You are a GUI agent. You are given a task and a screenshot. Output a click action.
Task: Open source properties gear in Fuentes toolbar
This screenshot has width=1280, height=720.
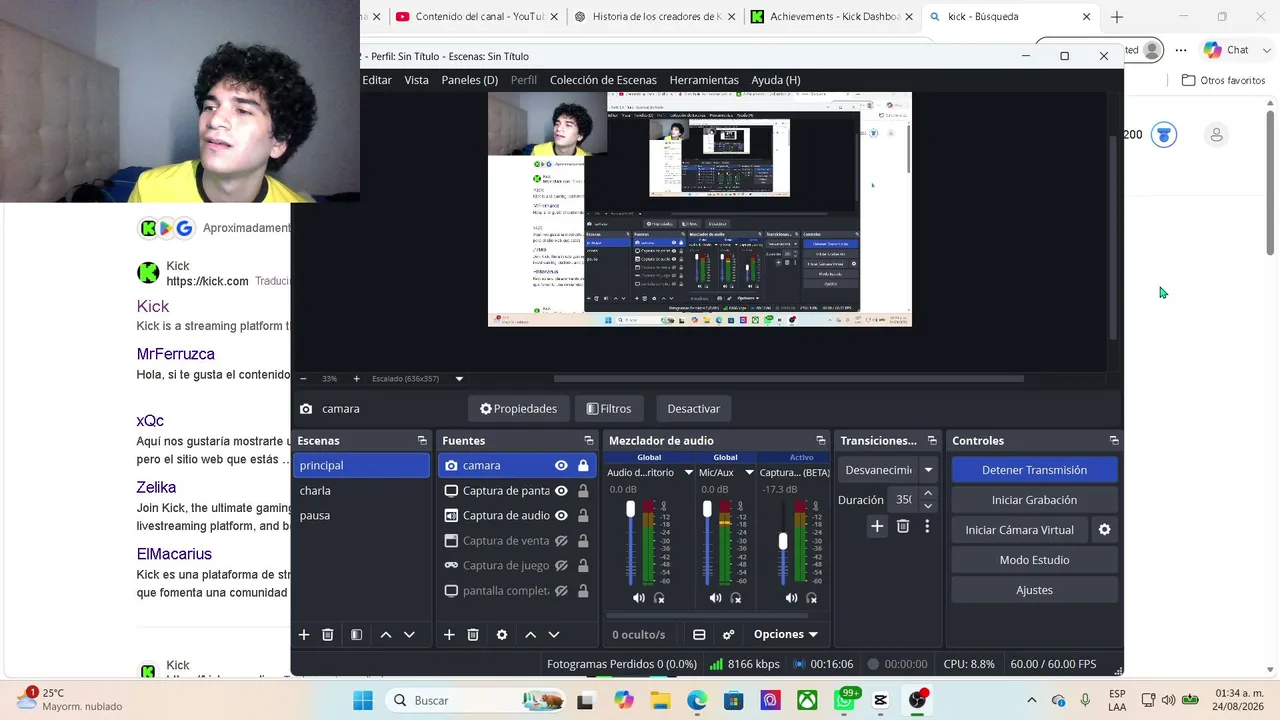[502, 635]
